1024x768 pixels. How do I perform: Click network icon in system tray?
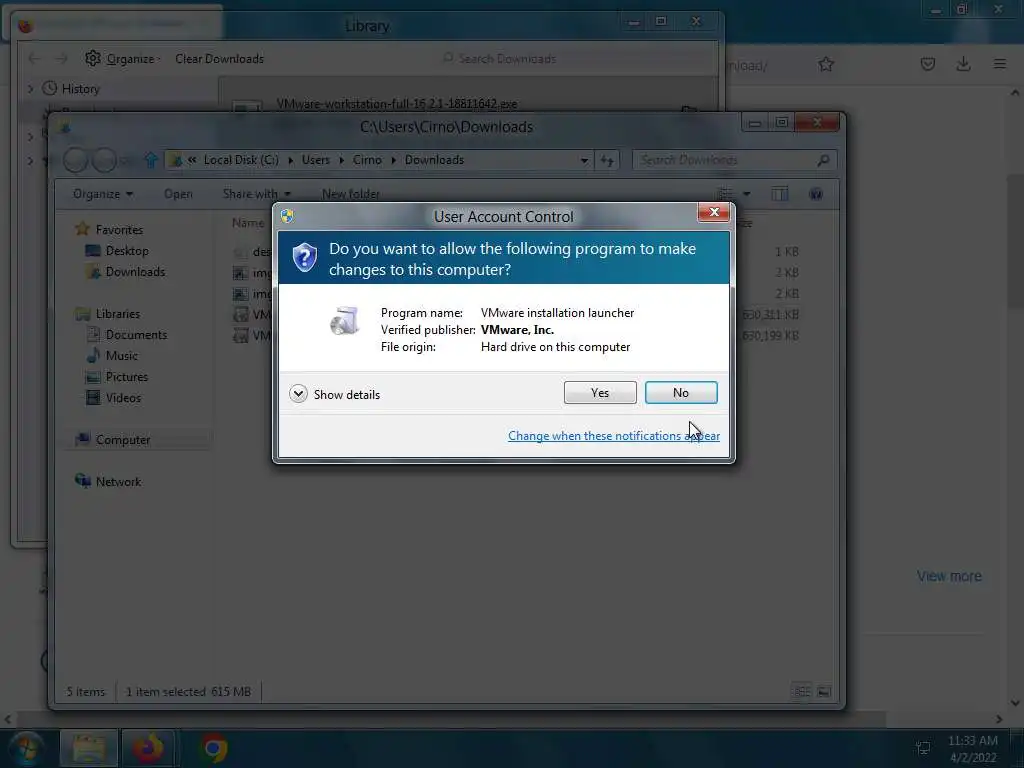pyautogui.click(x=923, y=748)
